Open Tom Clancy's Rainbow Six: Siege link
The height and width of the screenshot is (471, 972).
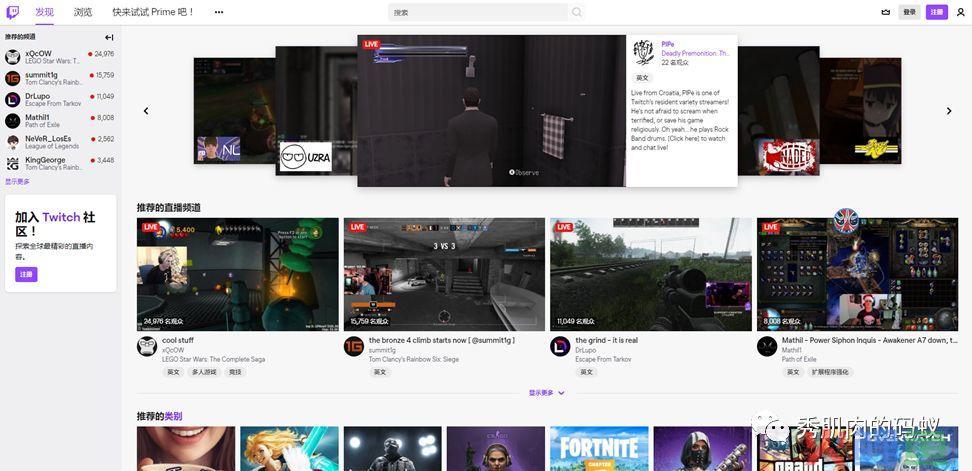414,359
